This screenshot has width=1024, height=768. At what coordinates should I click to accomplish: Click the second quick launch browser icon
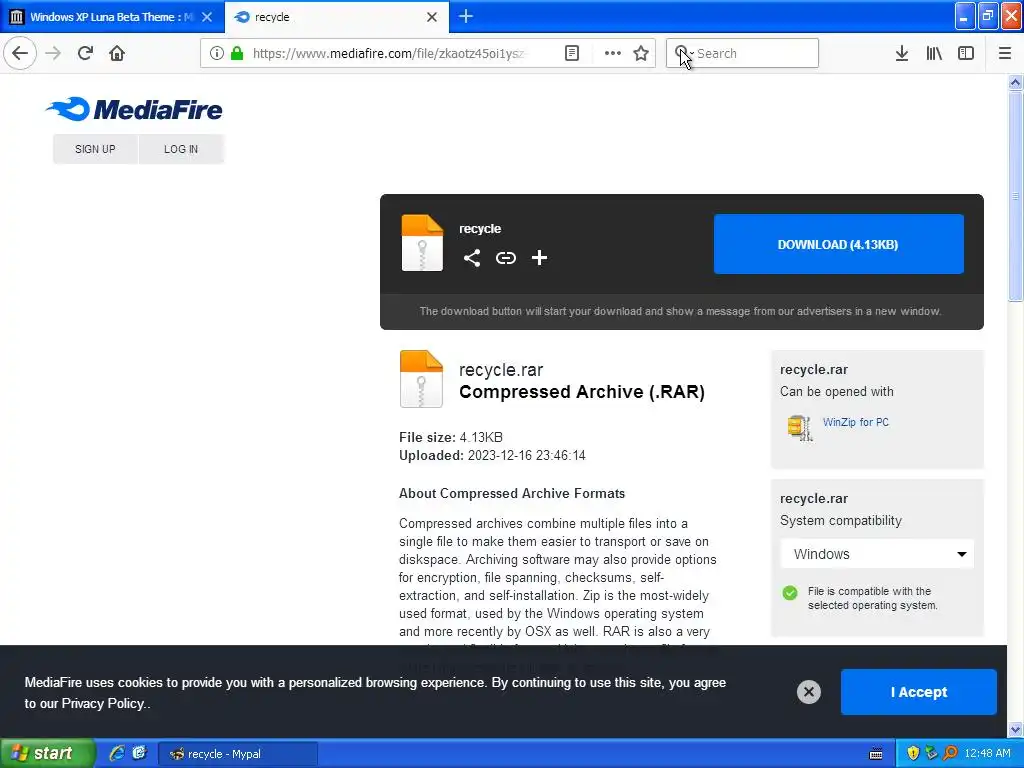[x=139, y=753]
